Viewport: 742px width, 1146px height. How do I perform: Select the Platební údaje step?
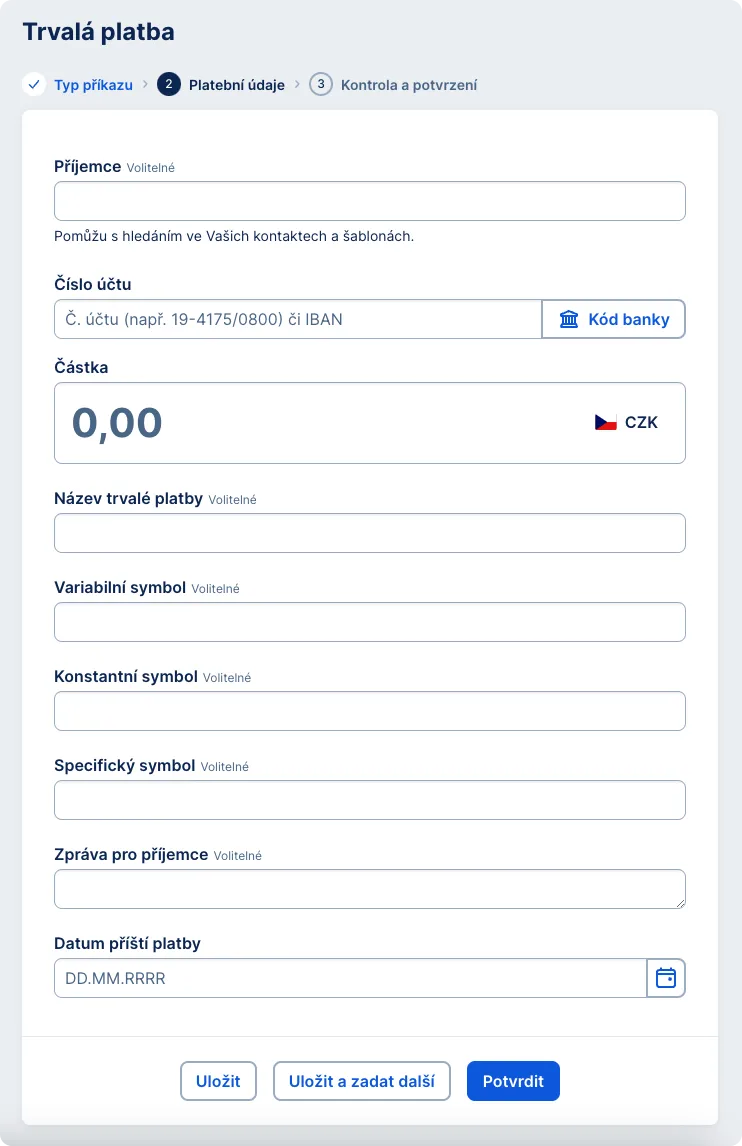coord(236,85)
